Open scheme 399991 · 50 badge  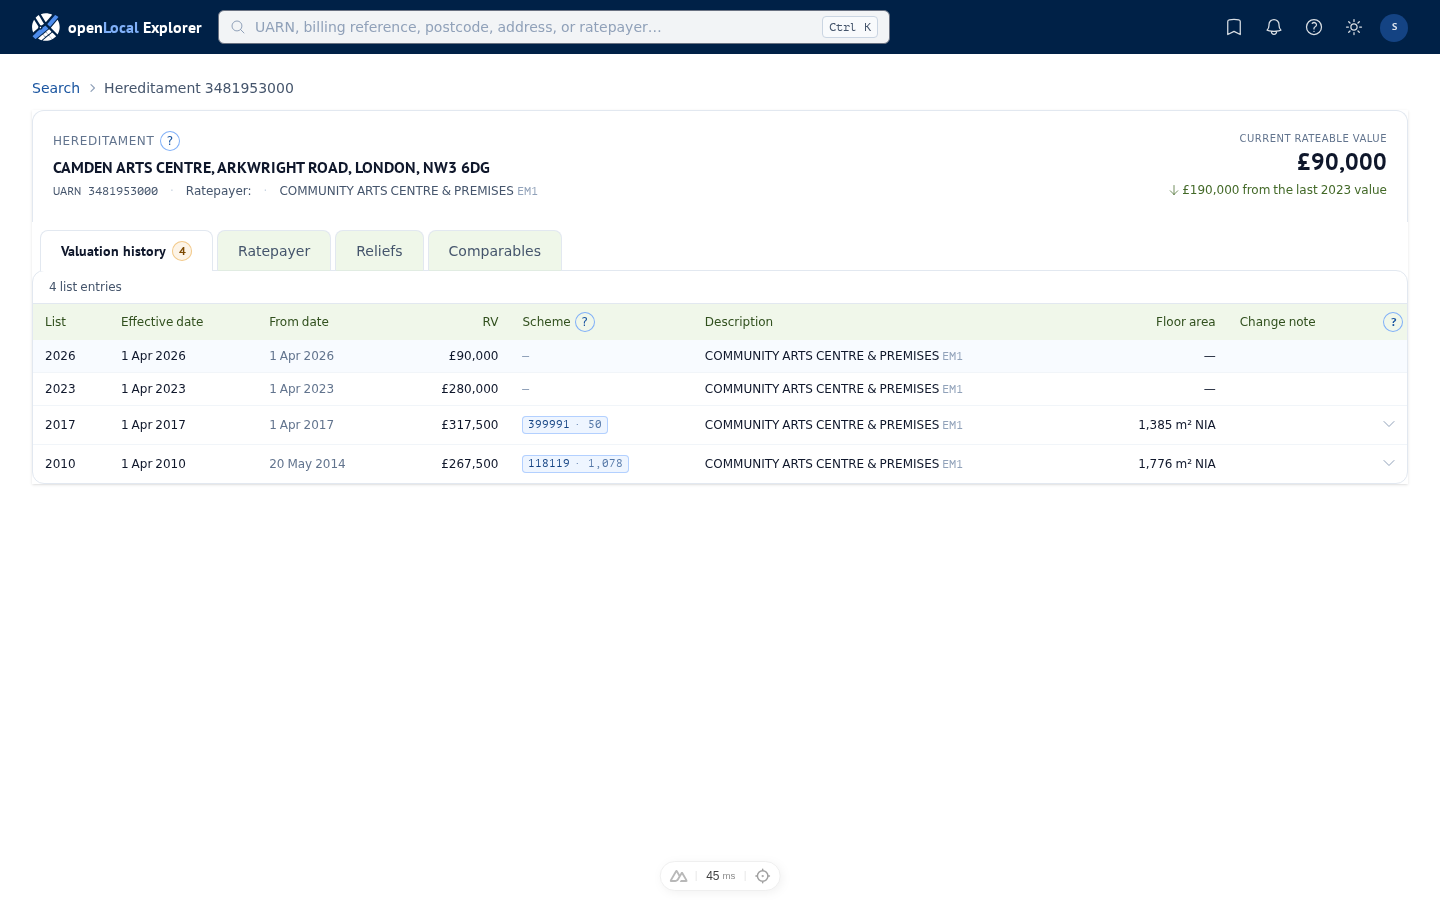point(565,425)
